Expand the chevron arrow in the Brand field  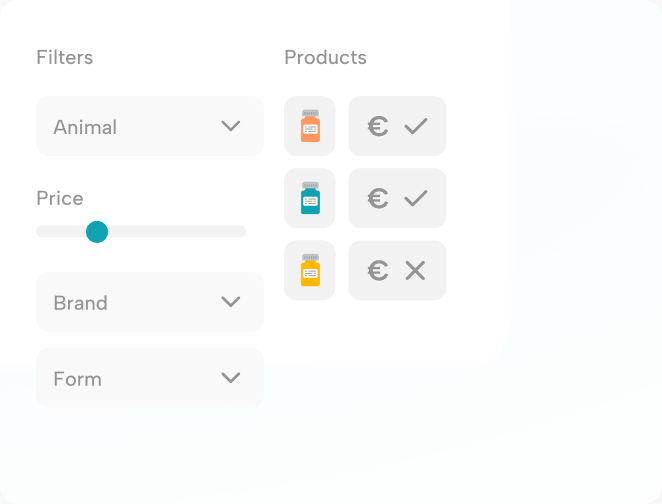(x=231, y=302)
